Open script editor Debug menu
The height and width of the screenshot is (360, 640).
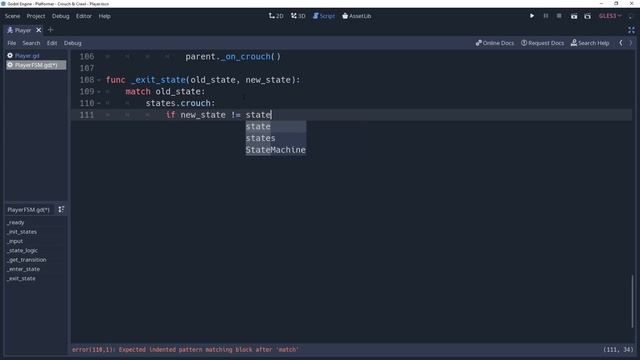(73, 43)
